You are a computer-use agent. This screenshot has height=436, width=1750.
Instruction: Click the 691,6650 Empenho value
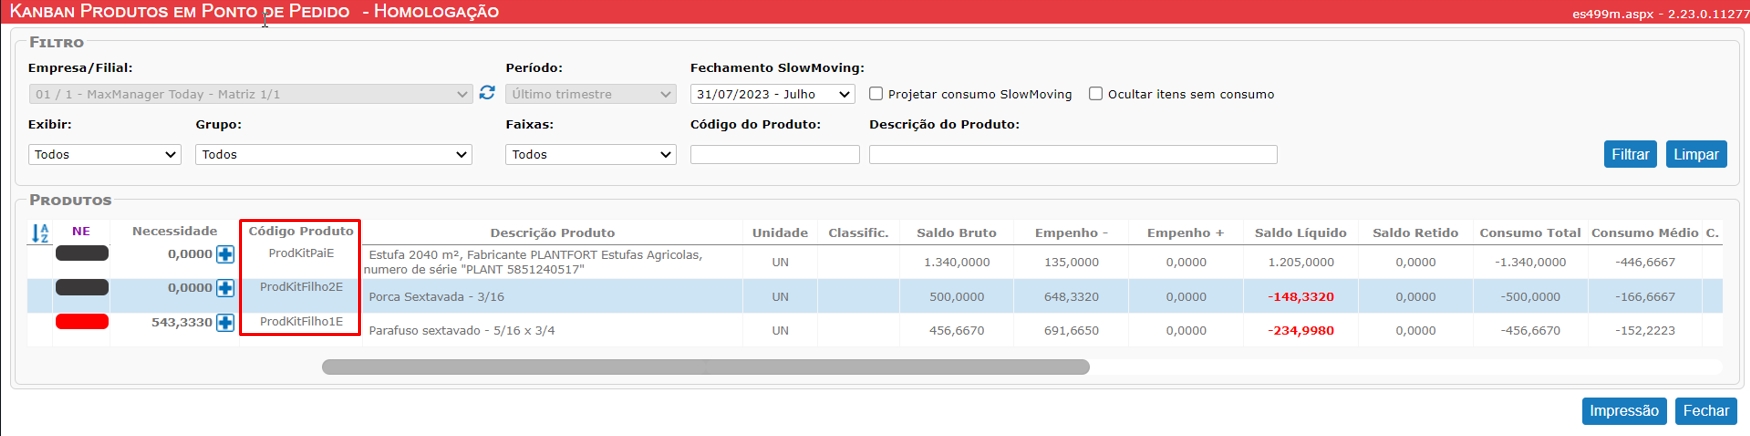pos(1071,331)
